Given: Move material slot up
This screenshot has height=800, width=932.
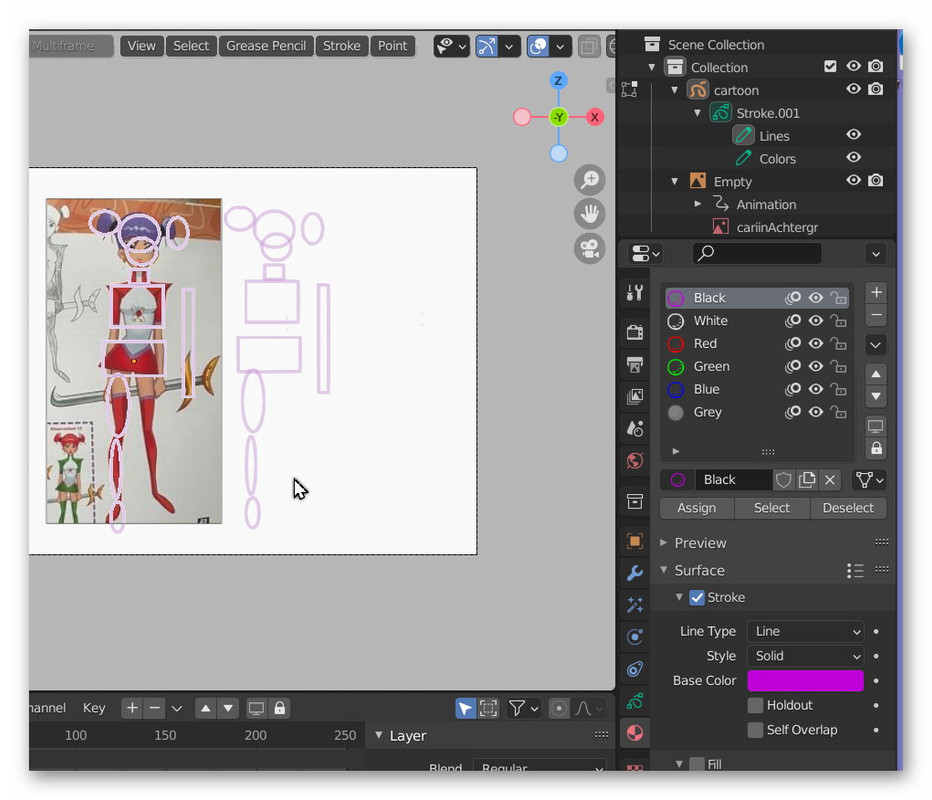Looking at the screenshot, I should click(876, 374).
